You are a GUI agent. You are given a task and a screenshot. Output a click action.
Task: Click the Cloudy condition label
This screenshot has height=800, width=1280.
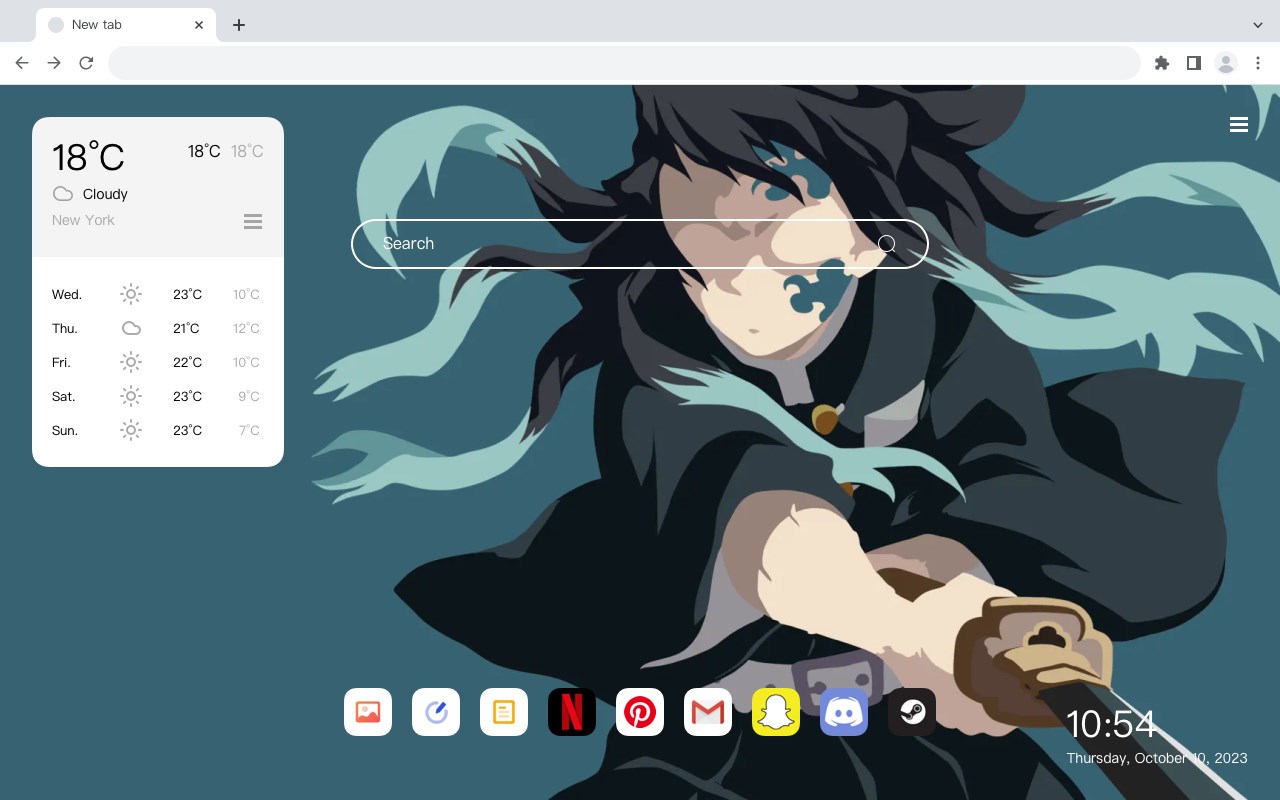[x=105, y=194]
